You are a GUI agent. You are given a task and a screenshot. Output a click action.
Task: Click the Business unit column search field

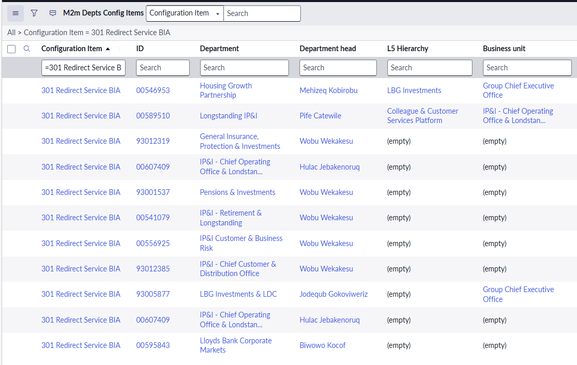point(527,68)
